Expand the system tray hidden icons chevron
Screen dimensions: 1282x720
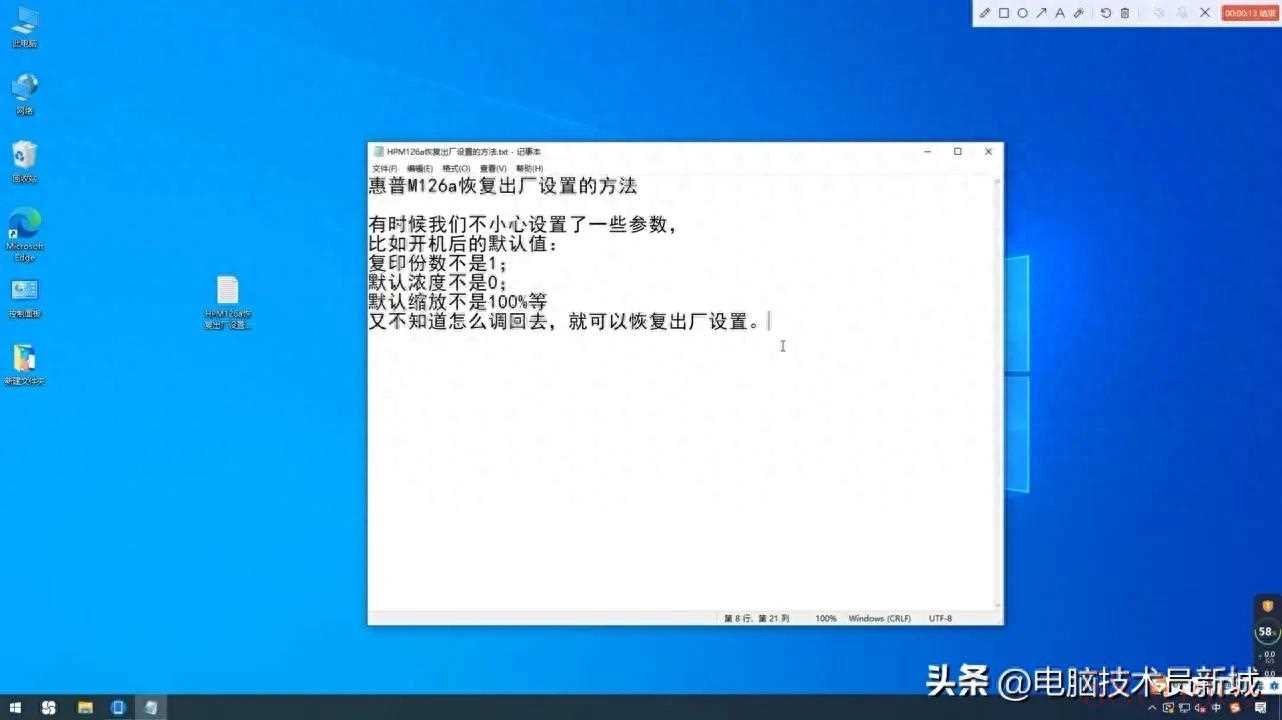pyautogui.click(x=1154, y=707)
